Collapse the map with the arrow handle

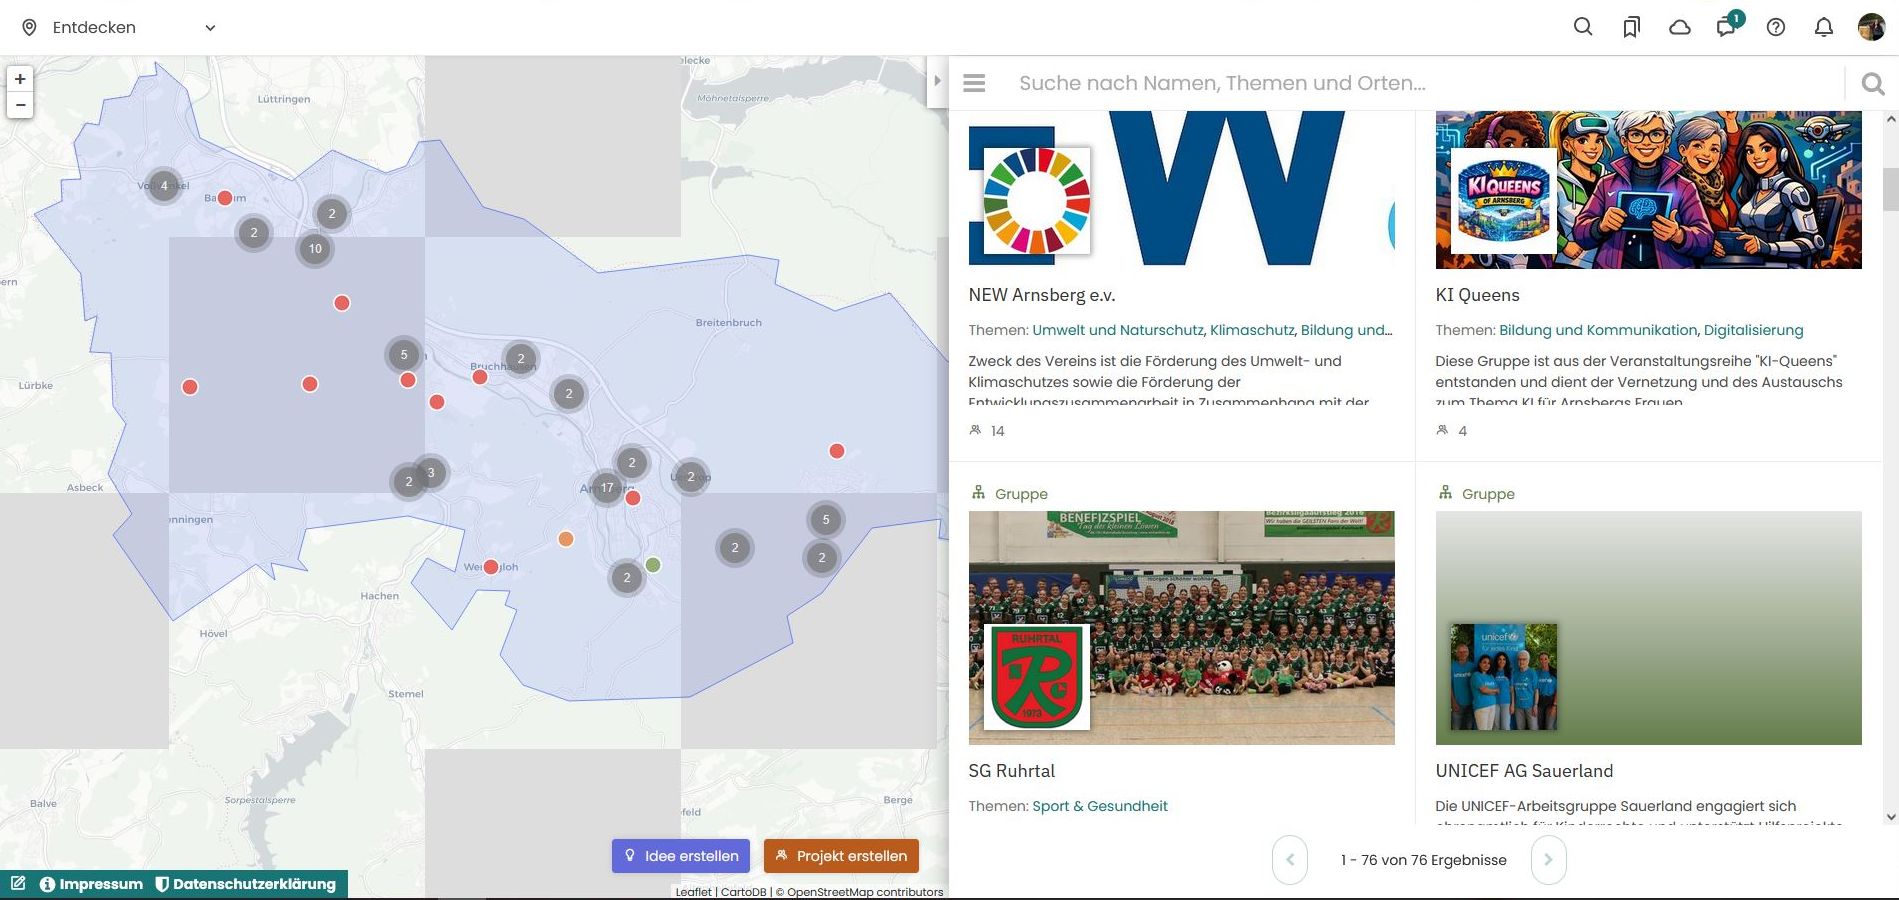click(x=937, y=81)
